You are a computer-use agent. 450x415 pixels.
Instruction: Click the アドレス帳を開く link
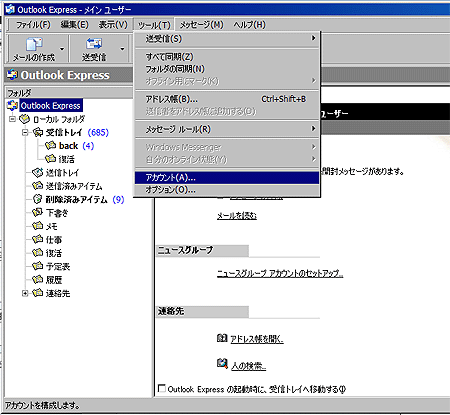click(257, 339)
